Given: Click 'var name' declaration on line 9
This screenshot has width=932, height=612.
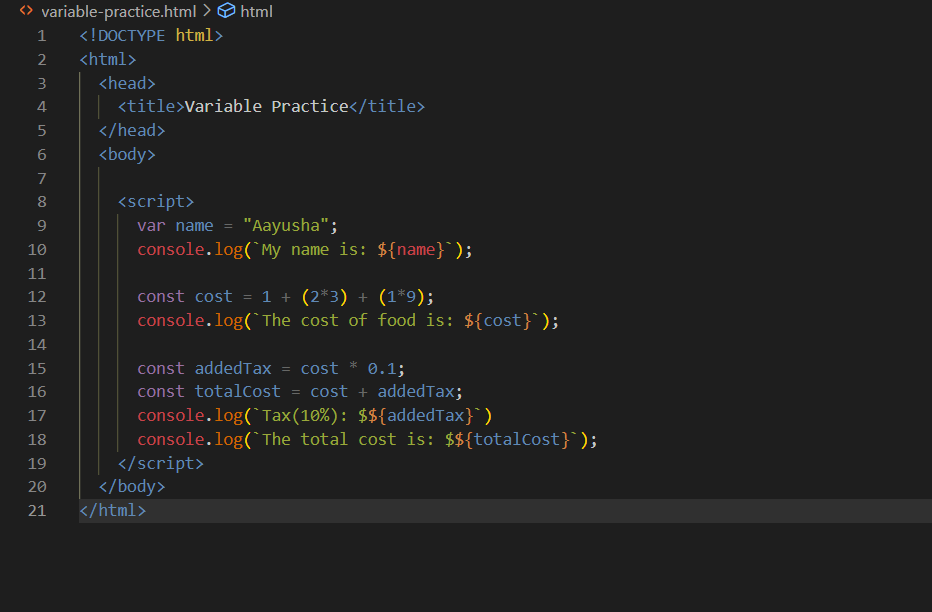Looking at the screenshot, I should pyautogui.click(x=175, y=226).
